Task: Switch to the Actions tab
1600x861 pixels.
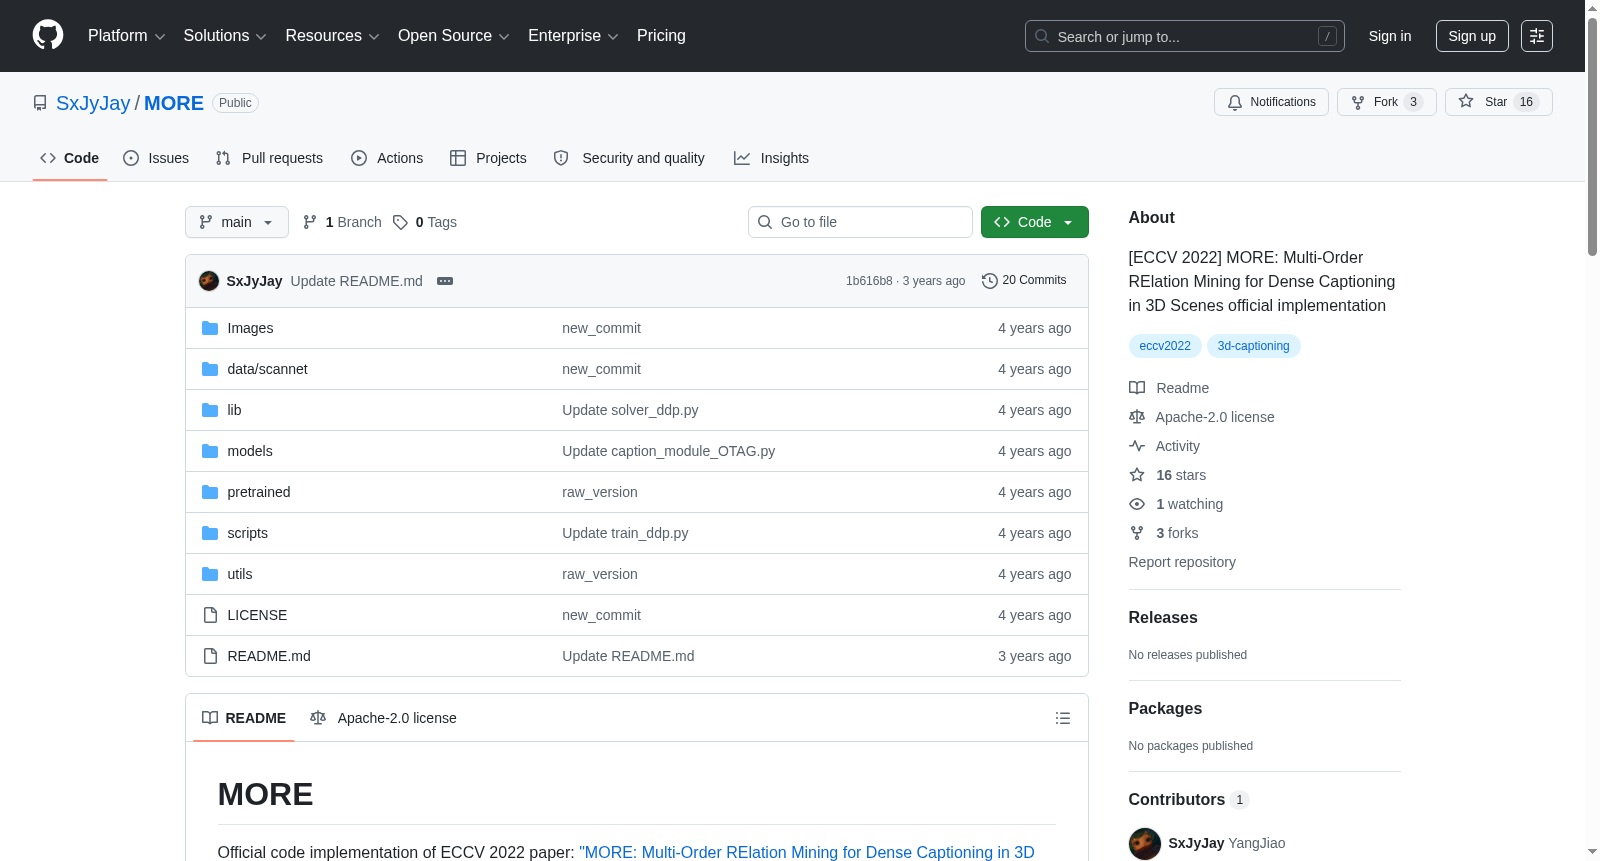Action: 387,158
